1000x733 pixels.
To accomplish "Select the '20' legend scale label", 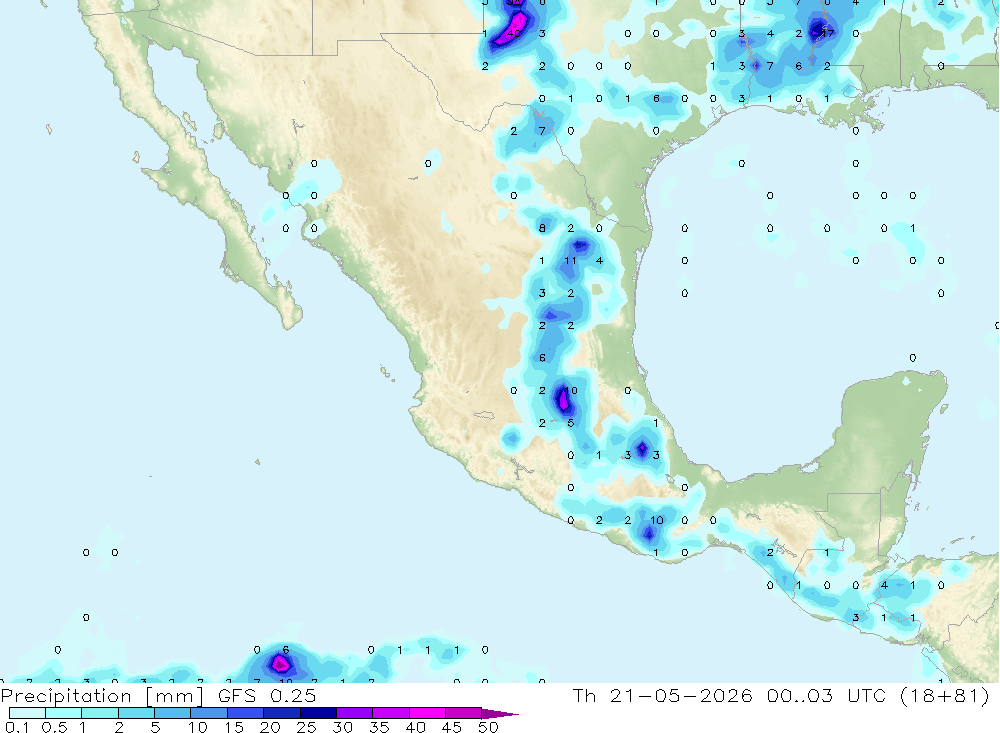I will tap(270, 727).
